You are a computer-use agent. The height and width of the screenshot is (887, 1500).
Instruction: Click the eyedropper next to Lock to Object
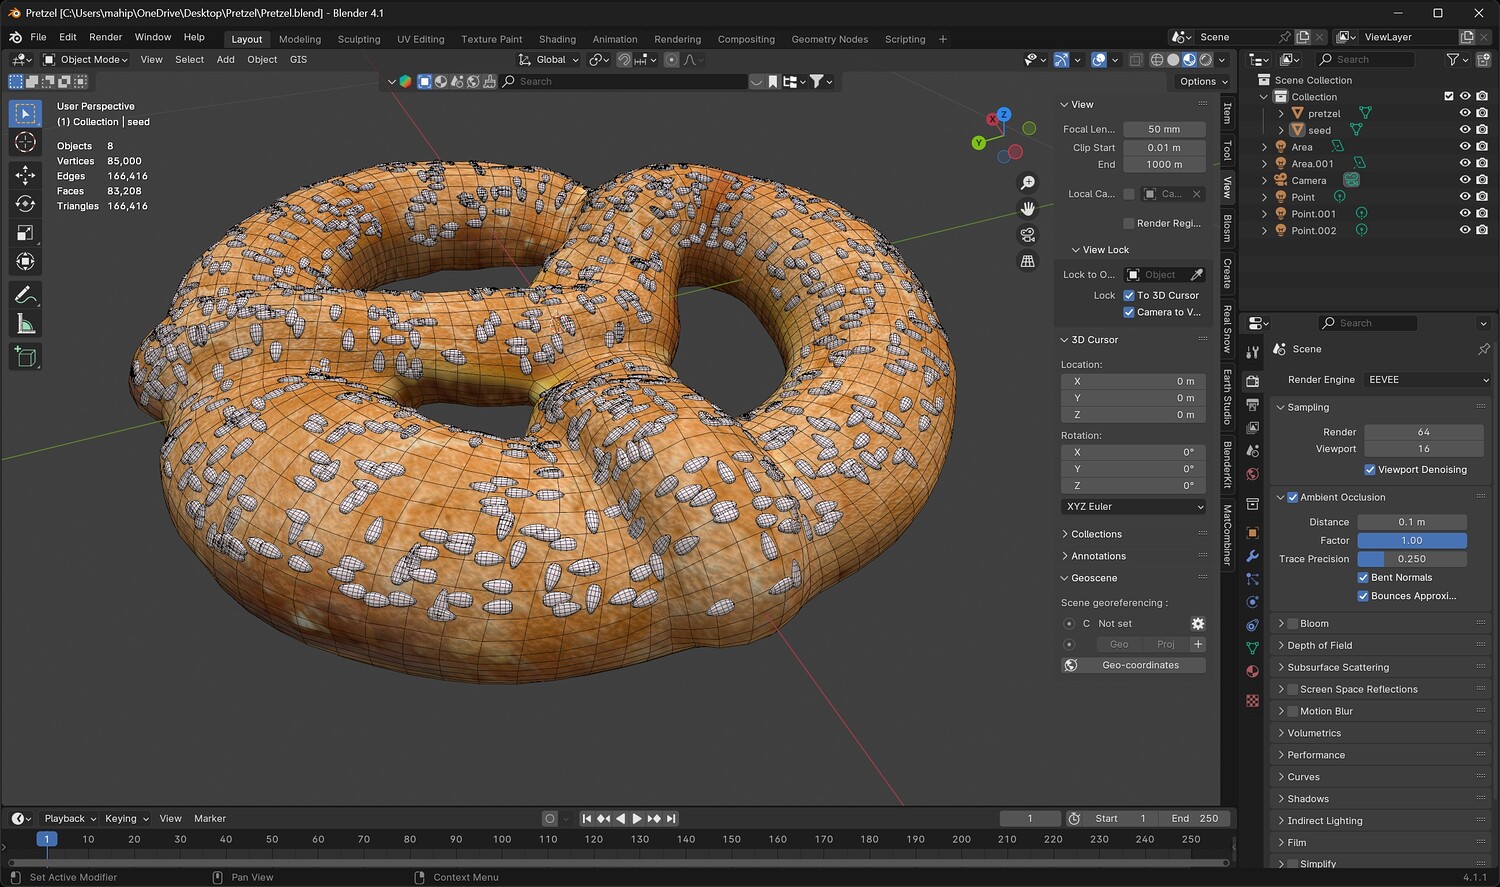[1196, 274]
